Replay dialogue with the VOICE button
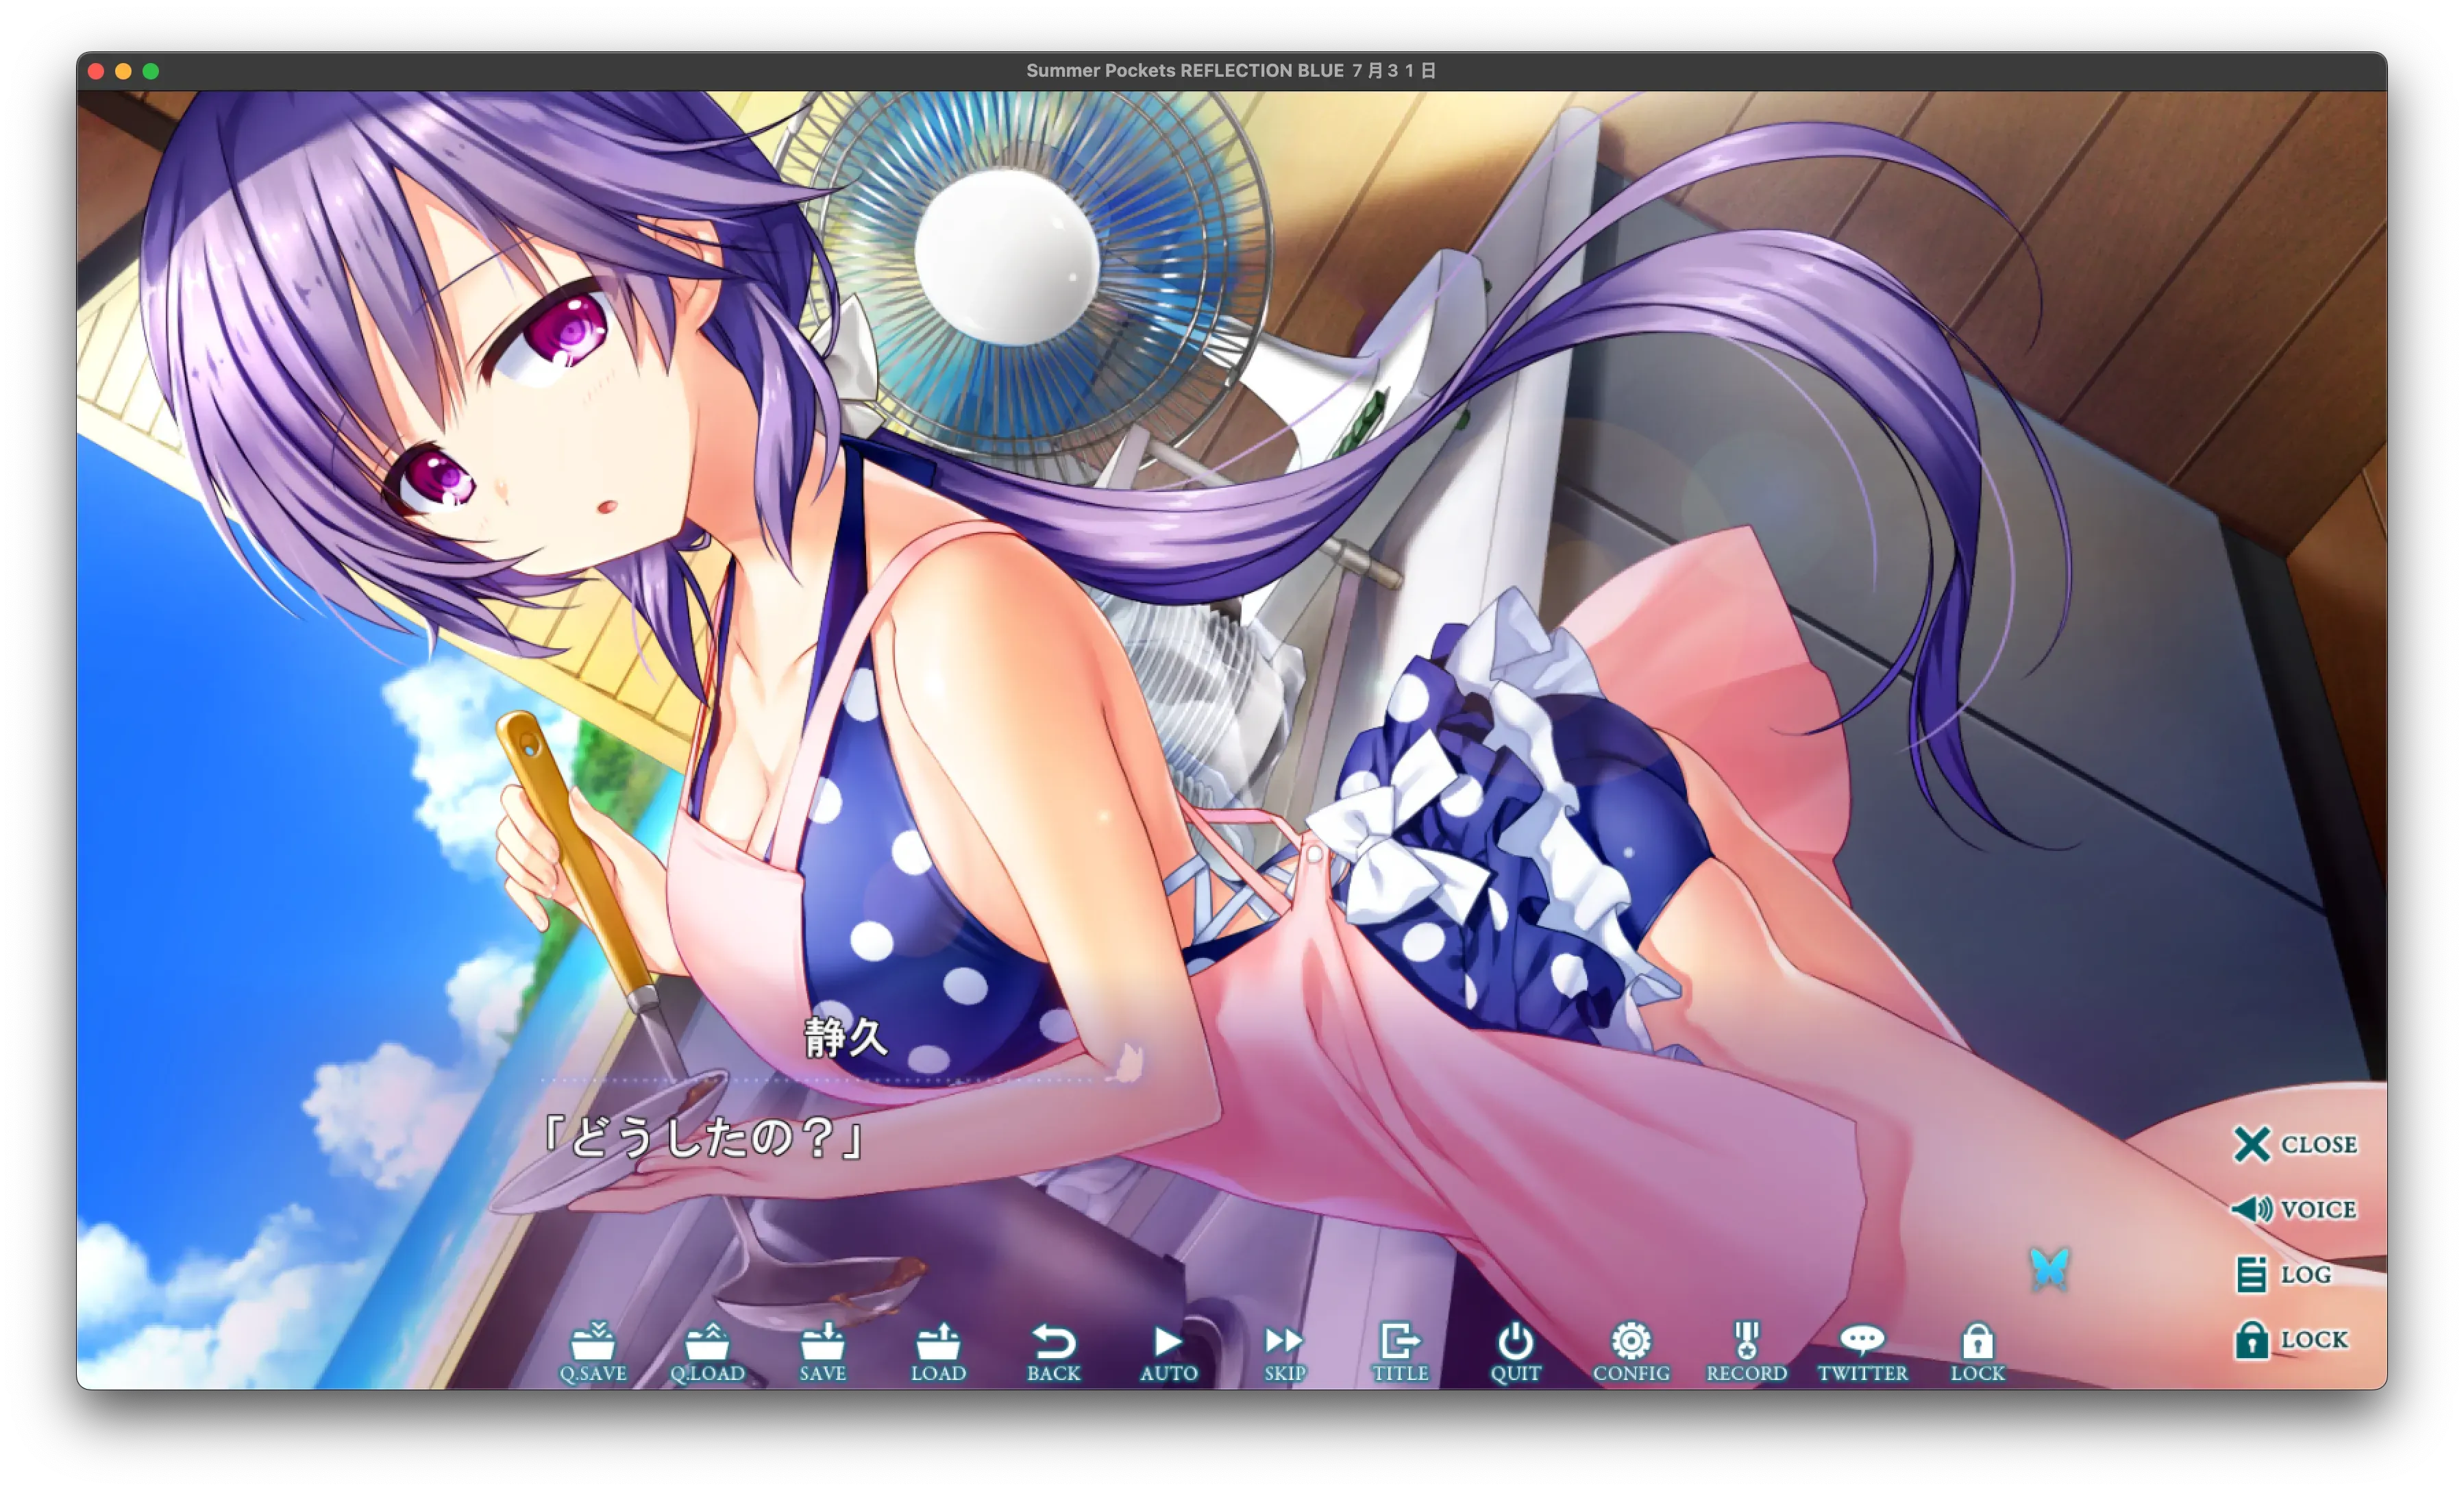This screenshot has height=1491, width=2464. (x=2294, y=1209)
